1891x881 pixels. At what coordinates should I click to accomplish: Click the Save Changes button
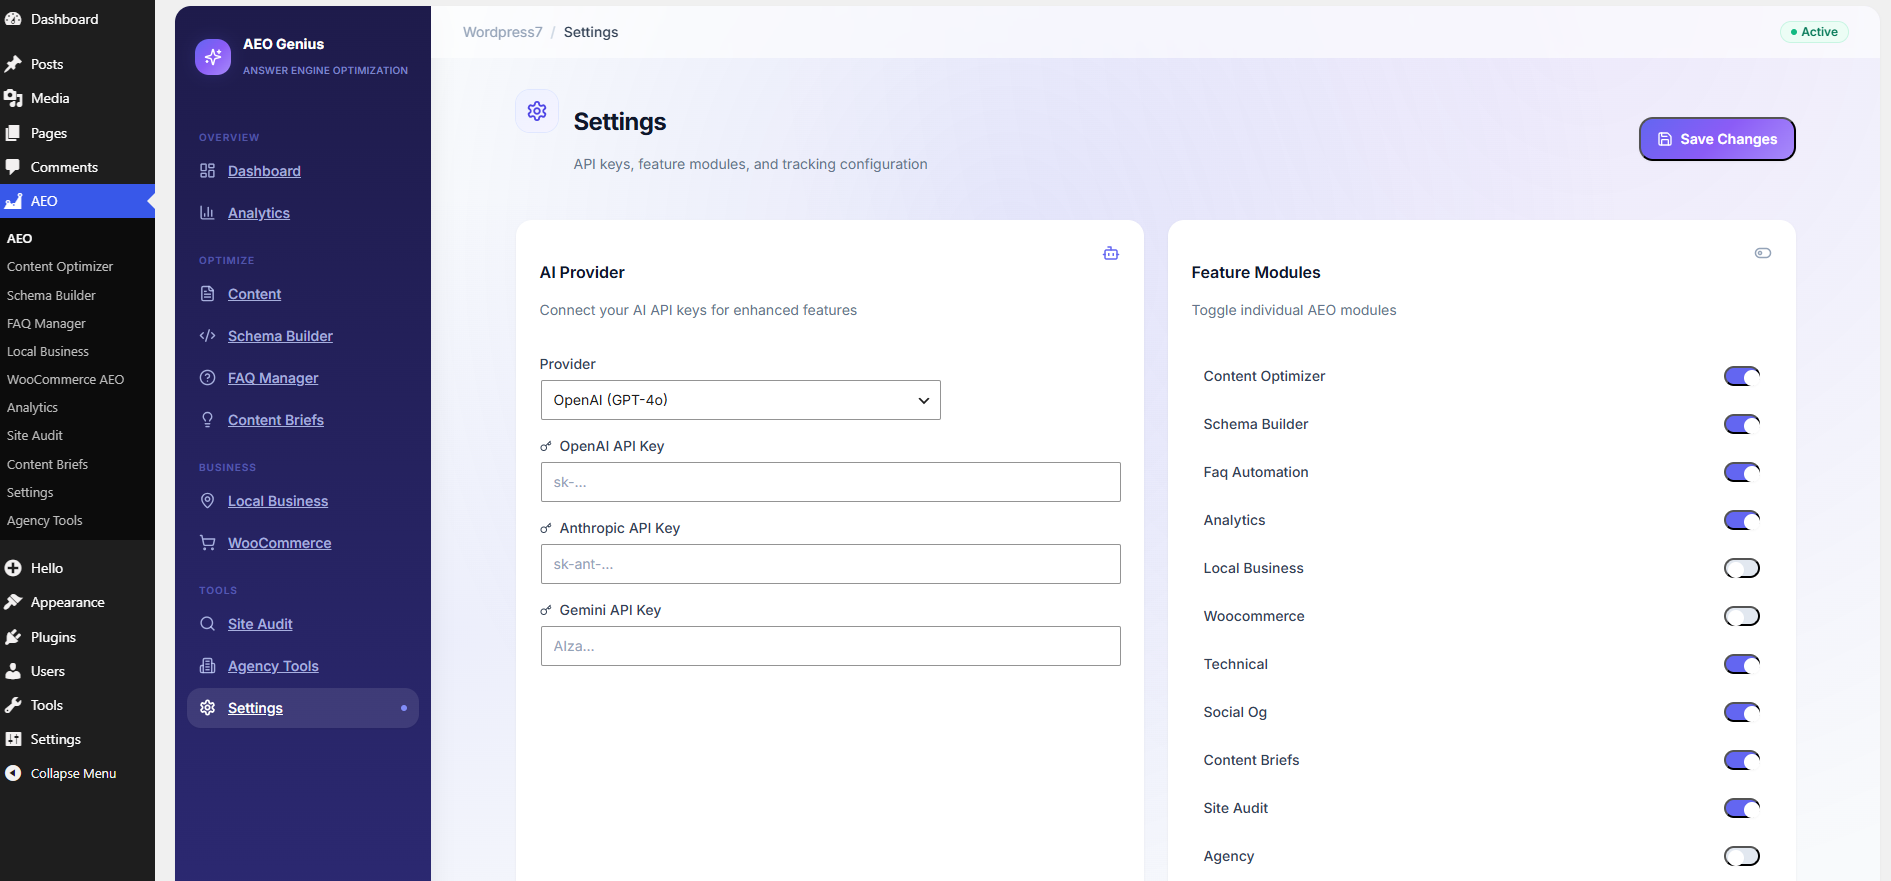pyautogui.click(x=1717, y=139)
